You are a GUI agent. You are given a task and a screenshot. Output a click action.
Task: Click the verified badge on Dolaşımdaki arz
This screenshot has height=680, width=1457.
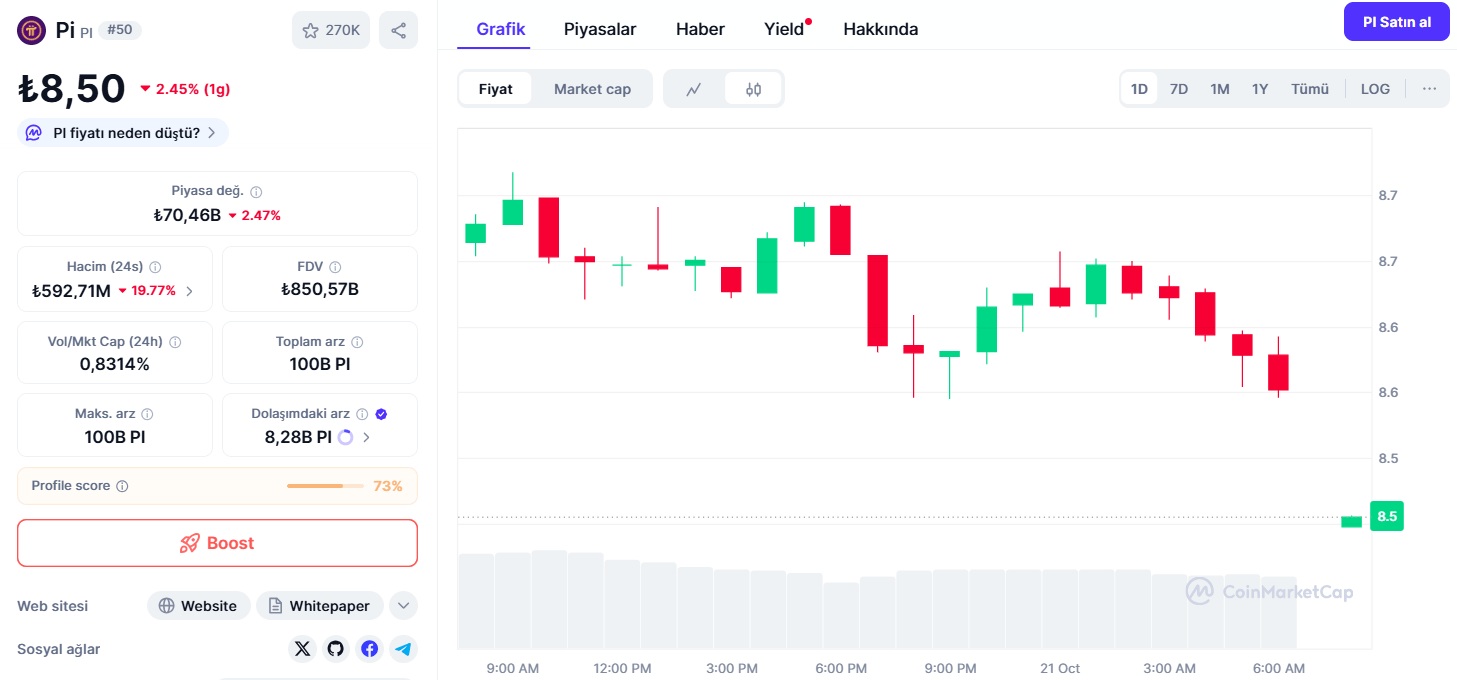point(381,414)
